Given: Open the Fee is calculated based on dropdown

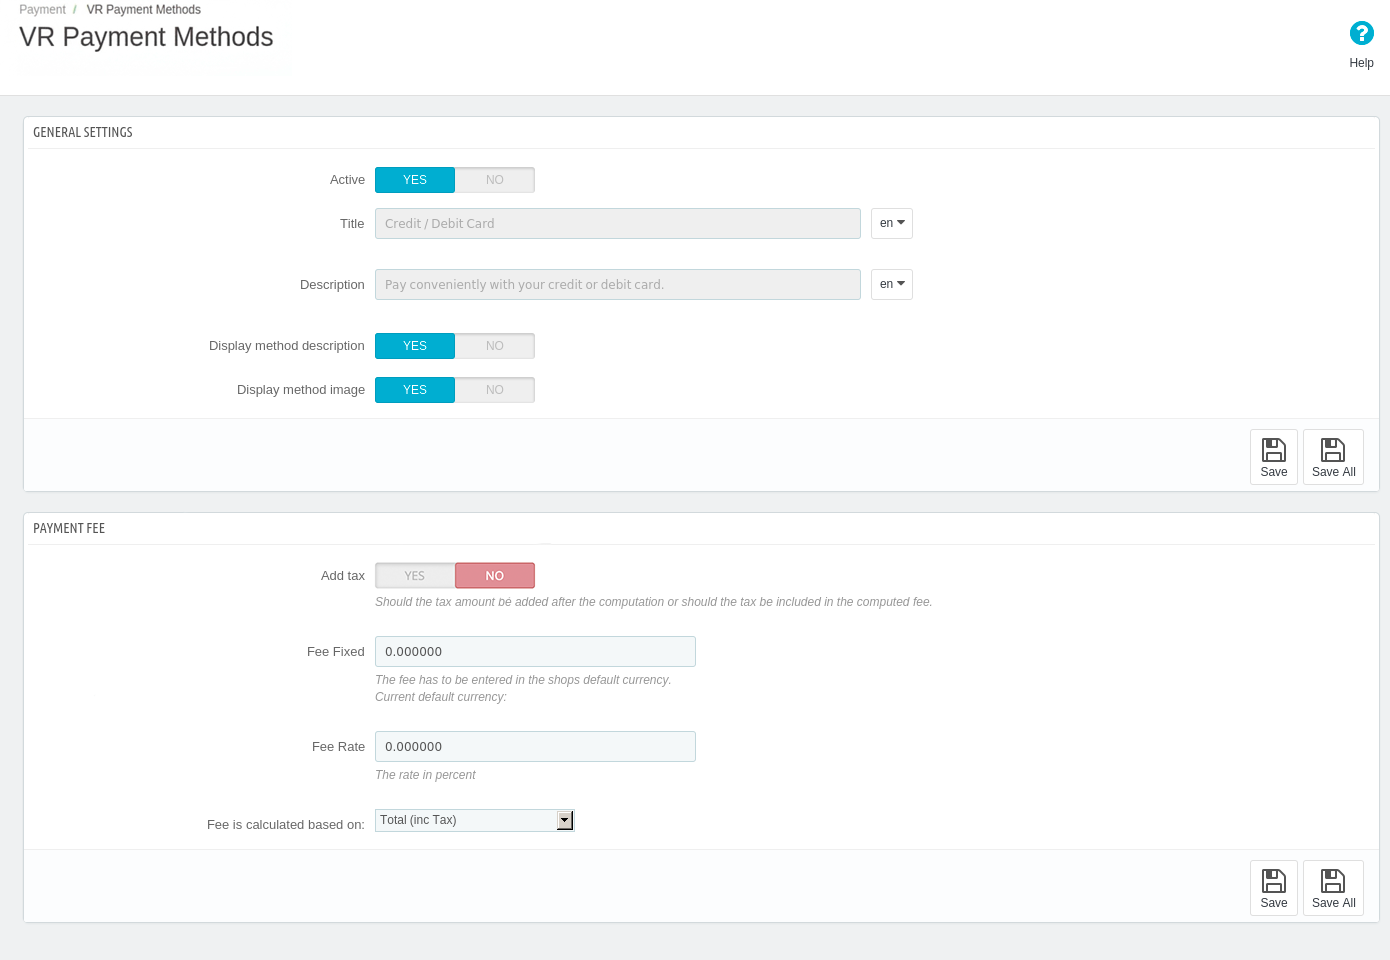Looking at the screenshot, I should tap(475, 820).
